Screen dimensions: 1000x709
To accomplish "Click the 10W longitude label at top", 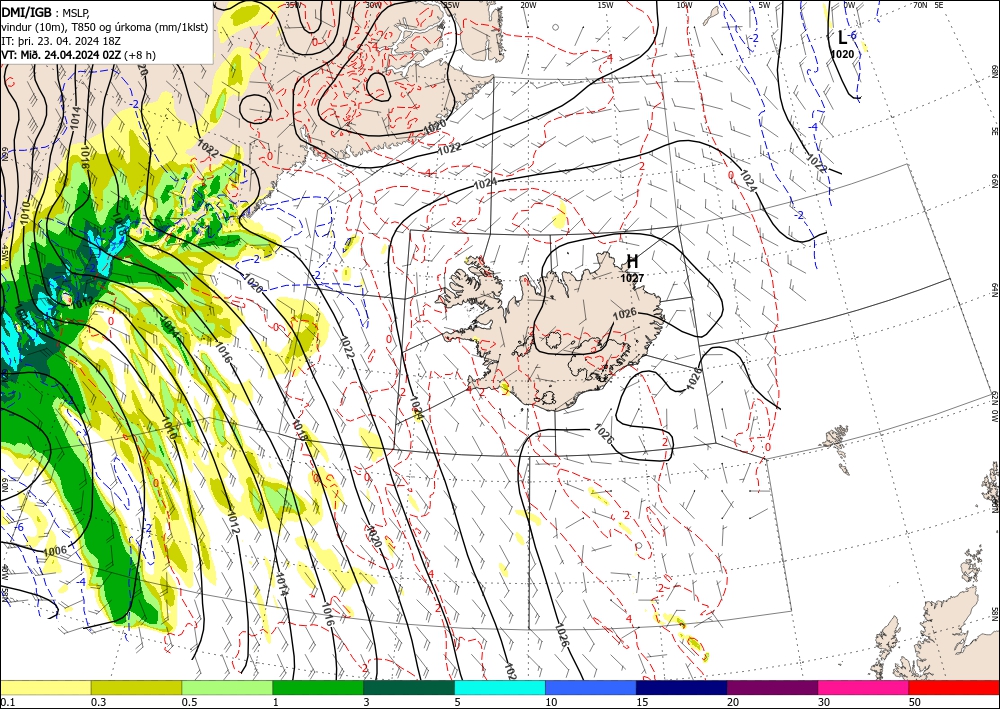I will coord(684,5).
